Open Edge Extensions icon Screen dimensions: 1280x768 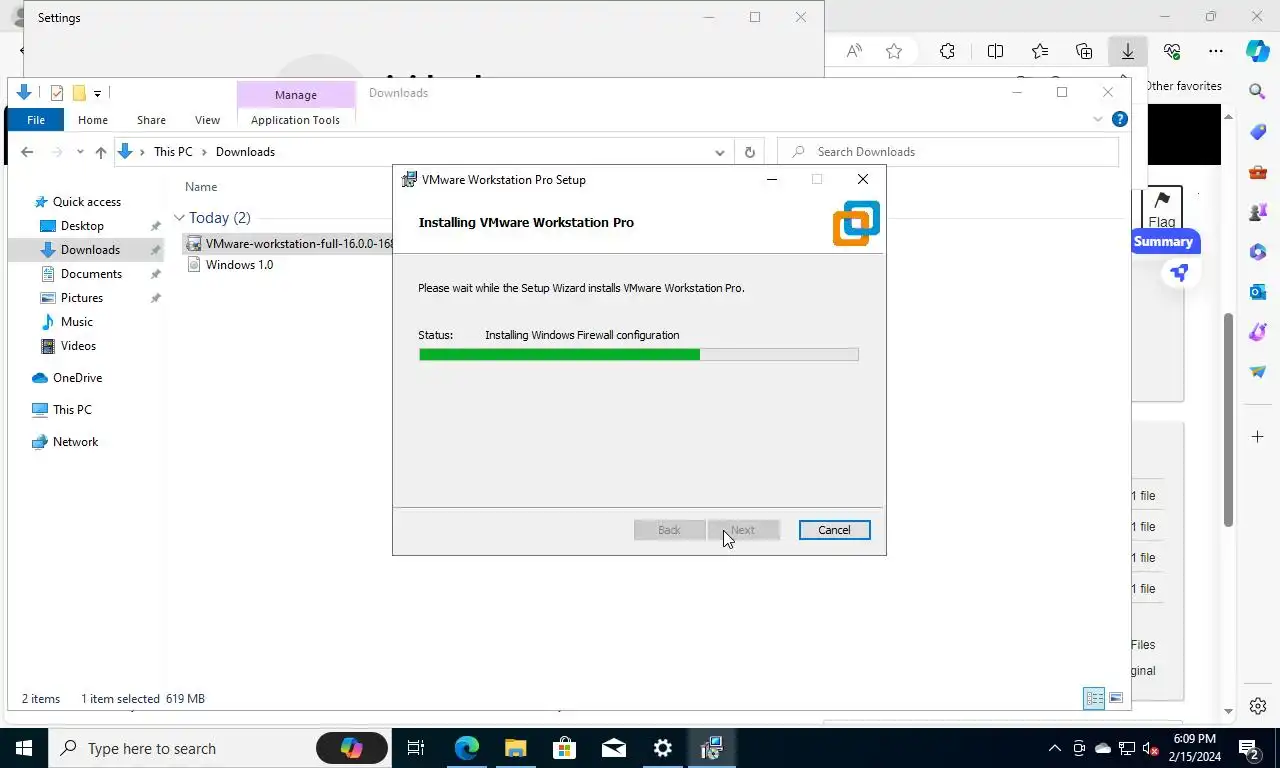click(947, 51)
